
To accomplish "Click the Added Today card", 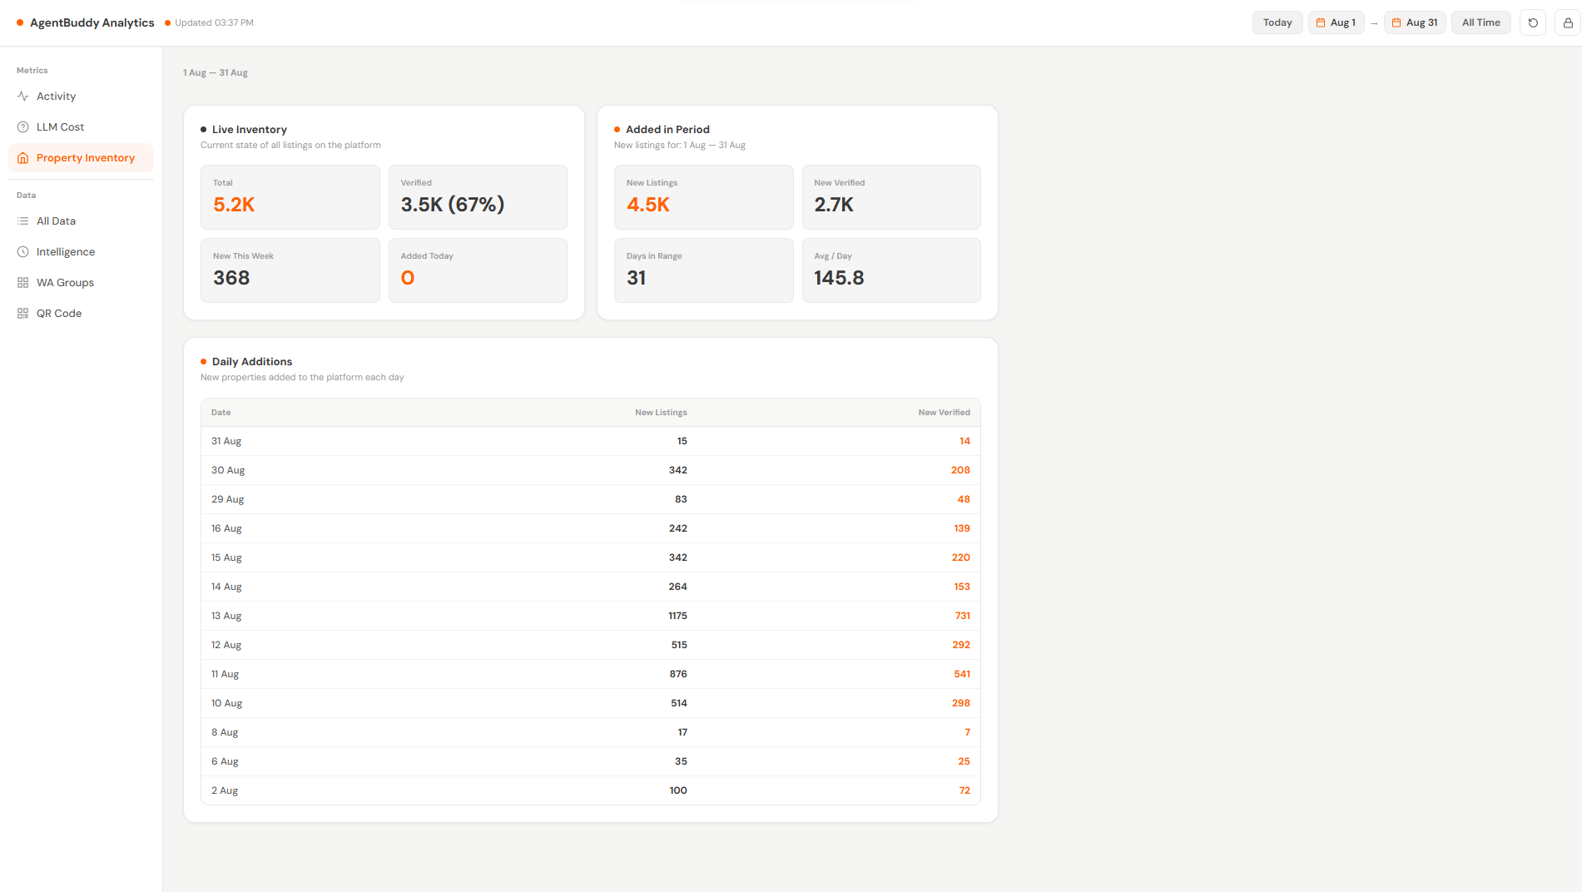I will click(478, 270).
